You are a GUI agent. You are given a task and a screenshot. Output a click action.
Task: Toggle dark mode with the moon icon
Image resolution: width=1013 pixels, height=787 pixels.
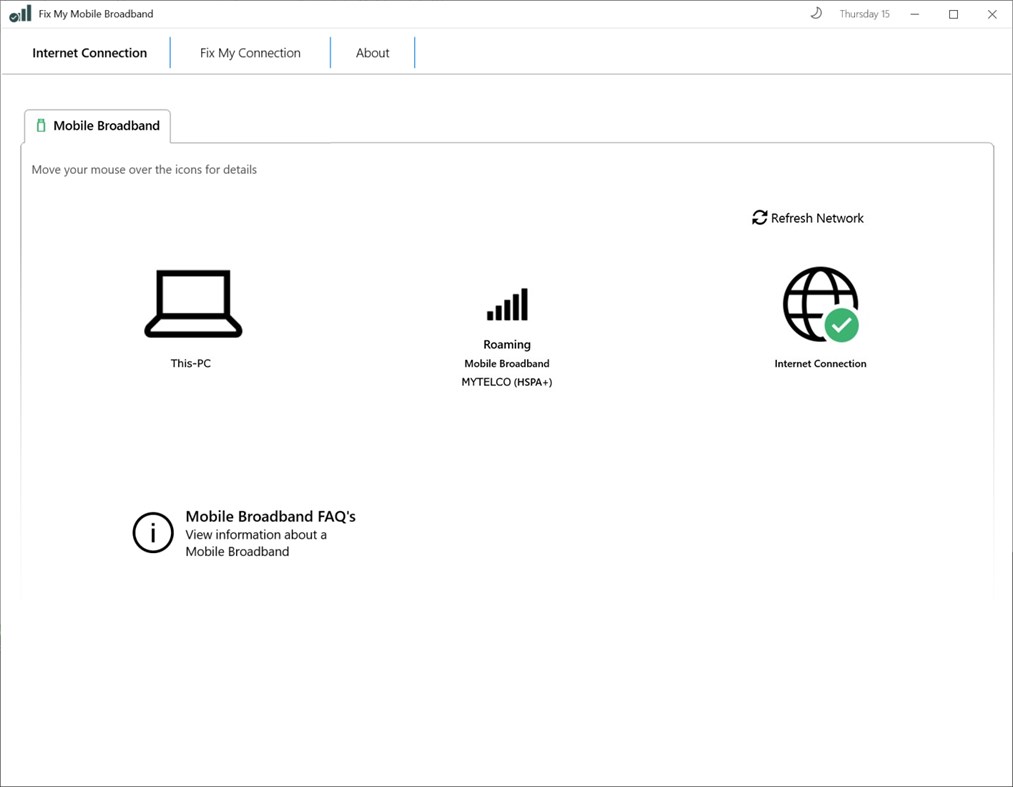[813, 13]
